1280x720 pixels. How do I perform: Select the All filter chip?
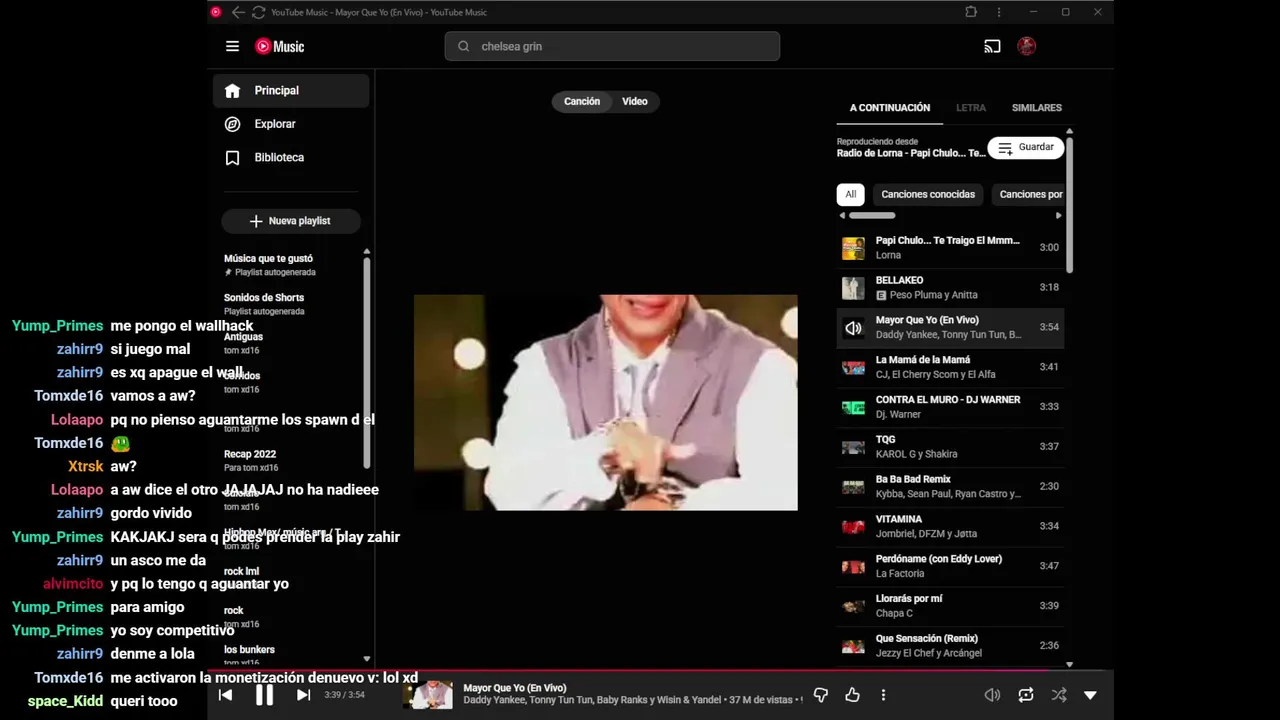[x=851, y=194]
